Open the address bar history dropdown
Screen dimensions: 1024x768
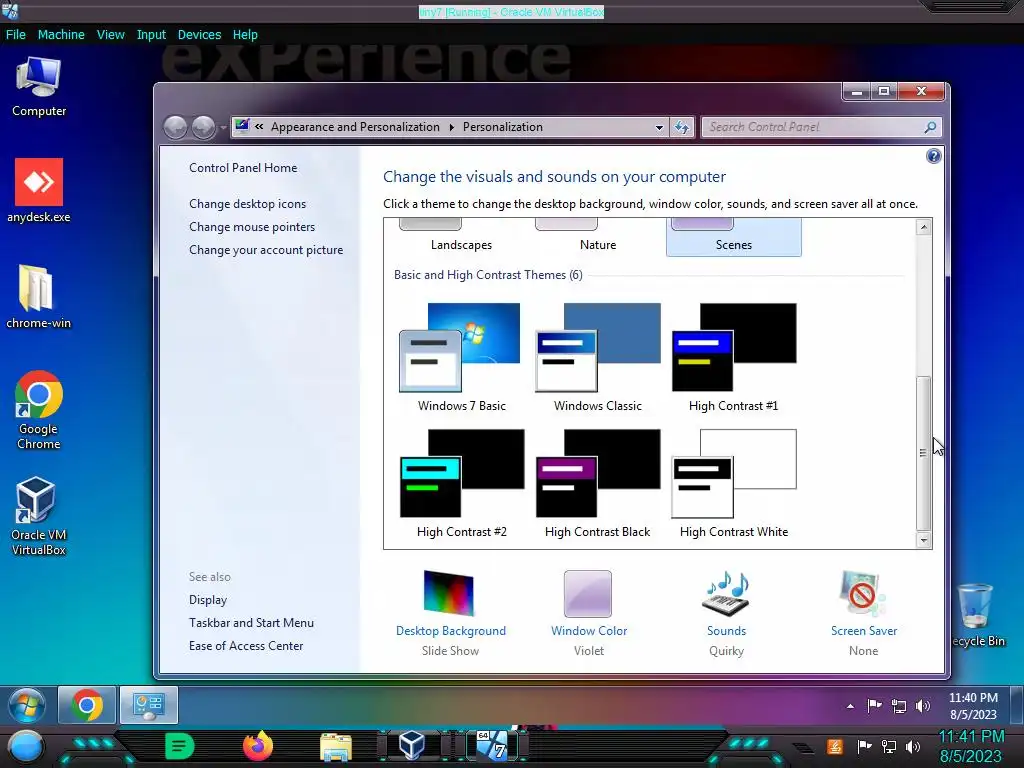pos(659,127)
